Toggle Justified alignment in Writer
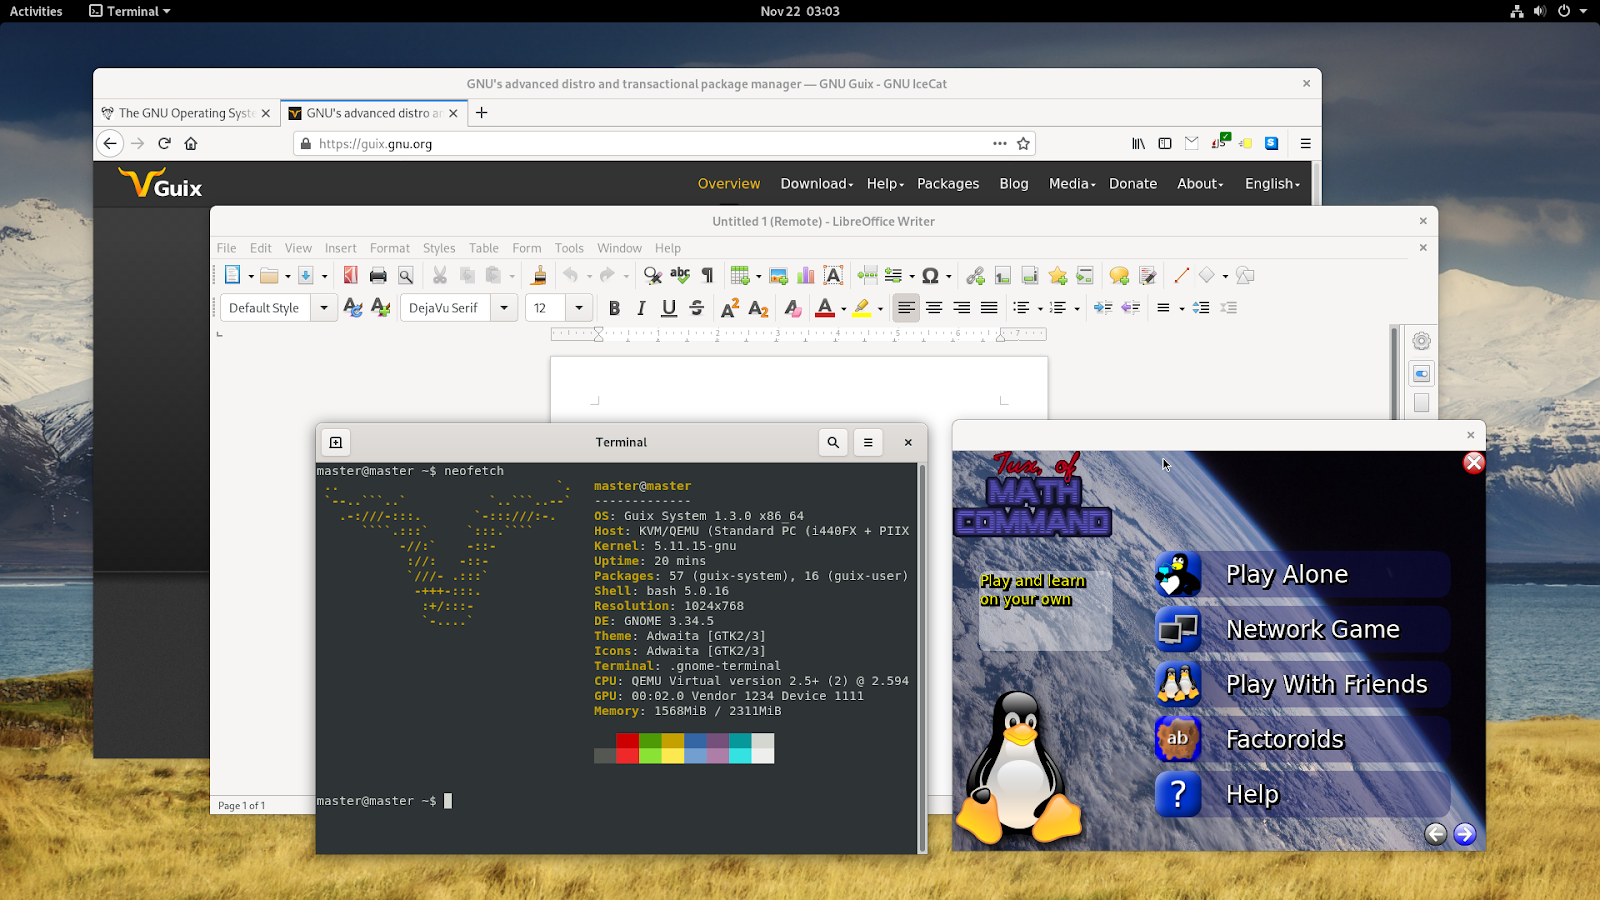The image size is (1600, 900). (x=989, y=308)
